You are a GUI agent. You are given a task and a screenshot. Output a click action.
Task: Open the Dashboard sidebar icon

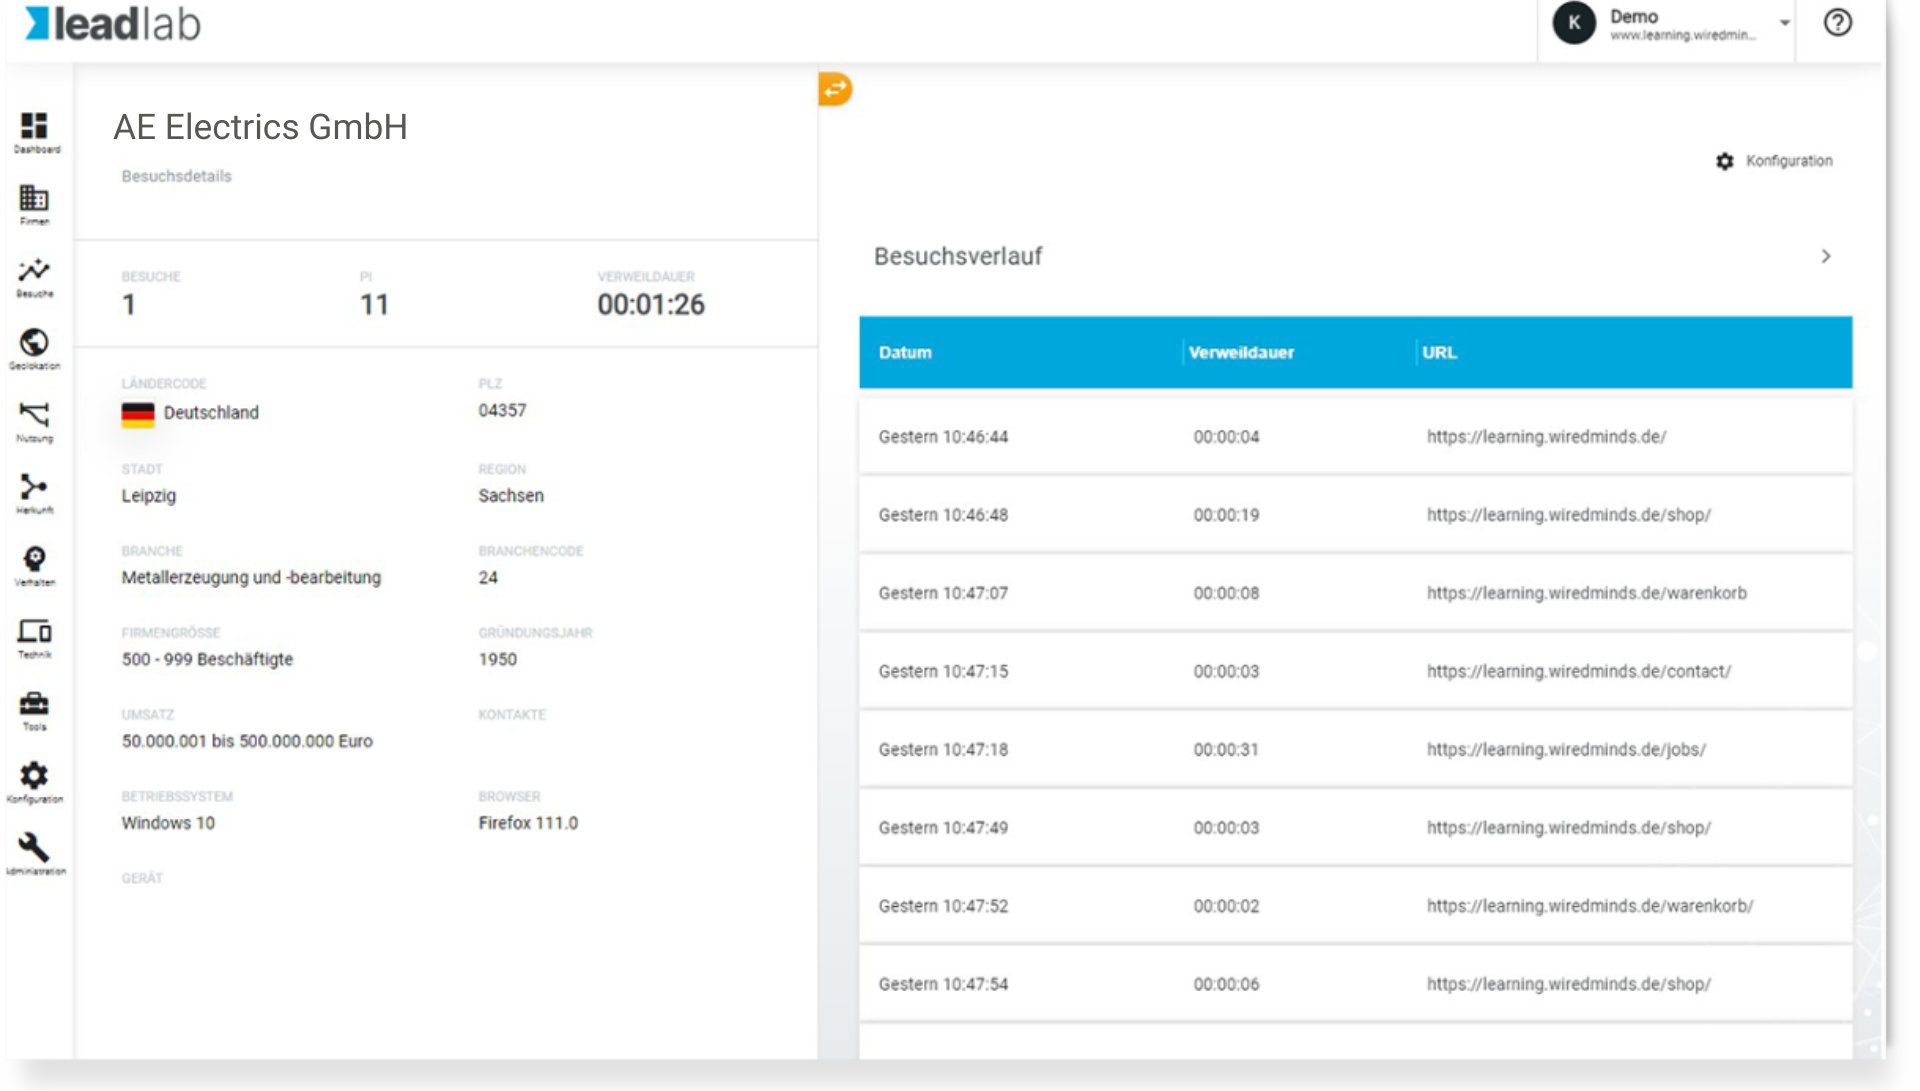35,132
